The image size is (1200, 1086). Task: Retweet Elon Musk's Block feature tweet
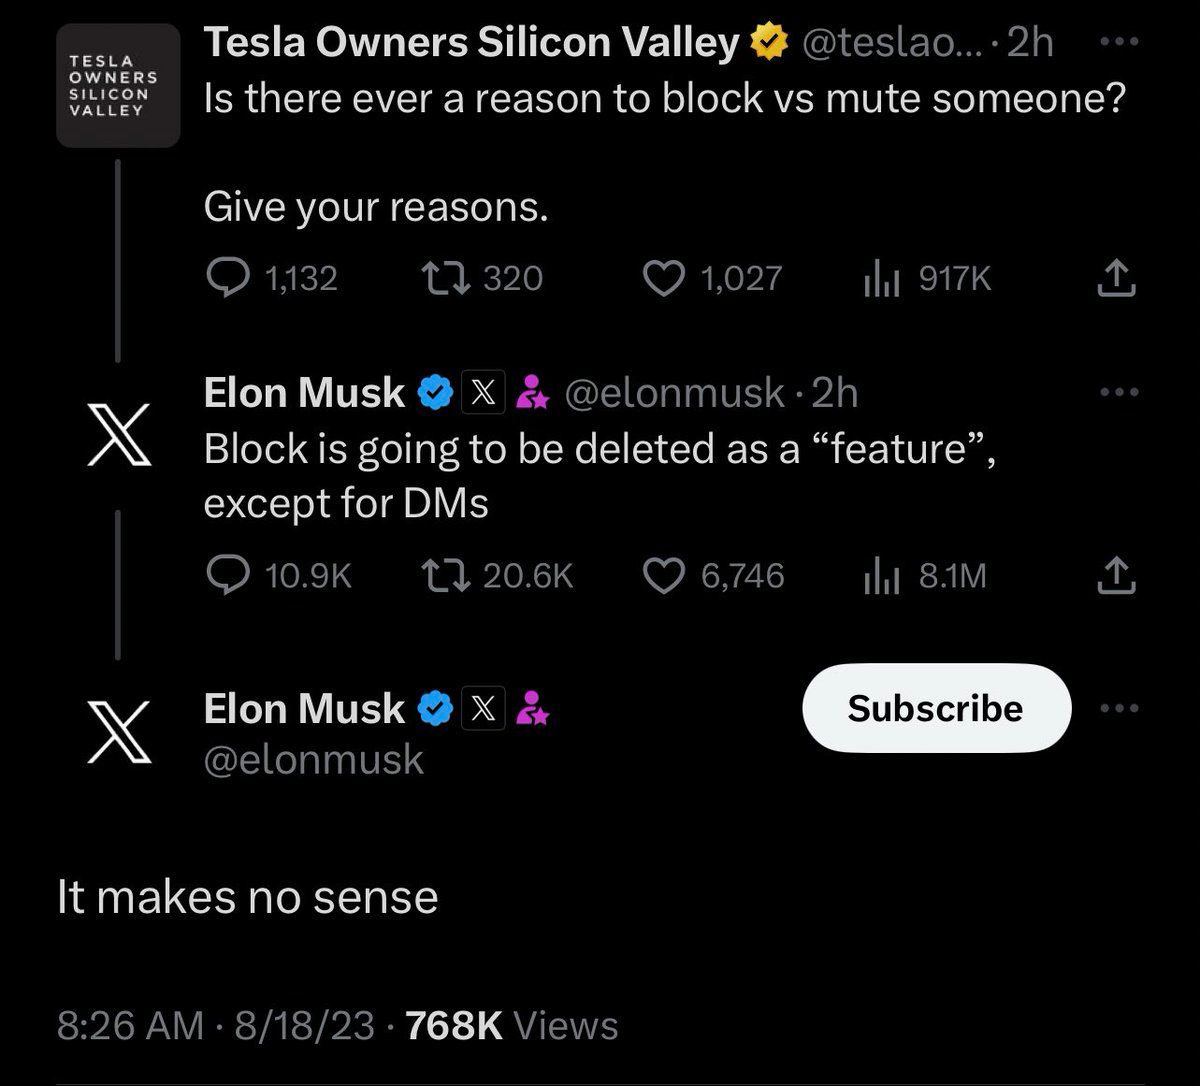coord(440,575)
